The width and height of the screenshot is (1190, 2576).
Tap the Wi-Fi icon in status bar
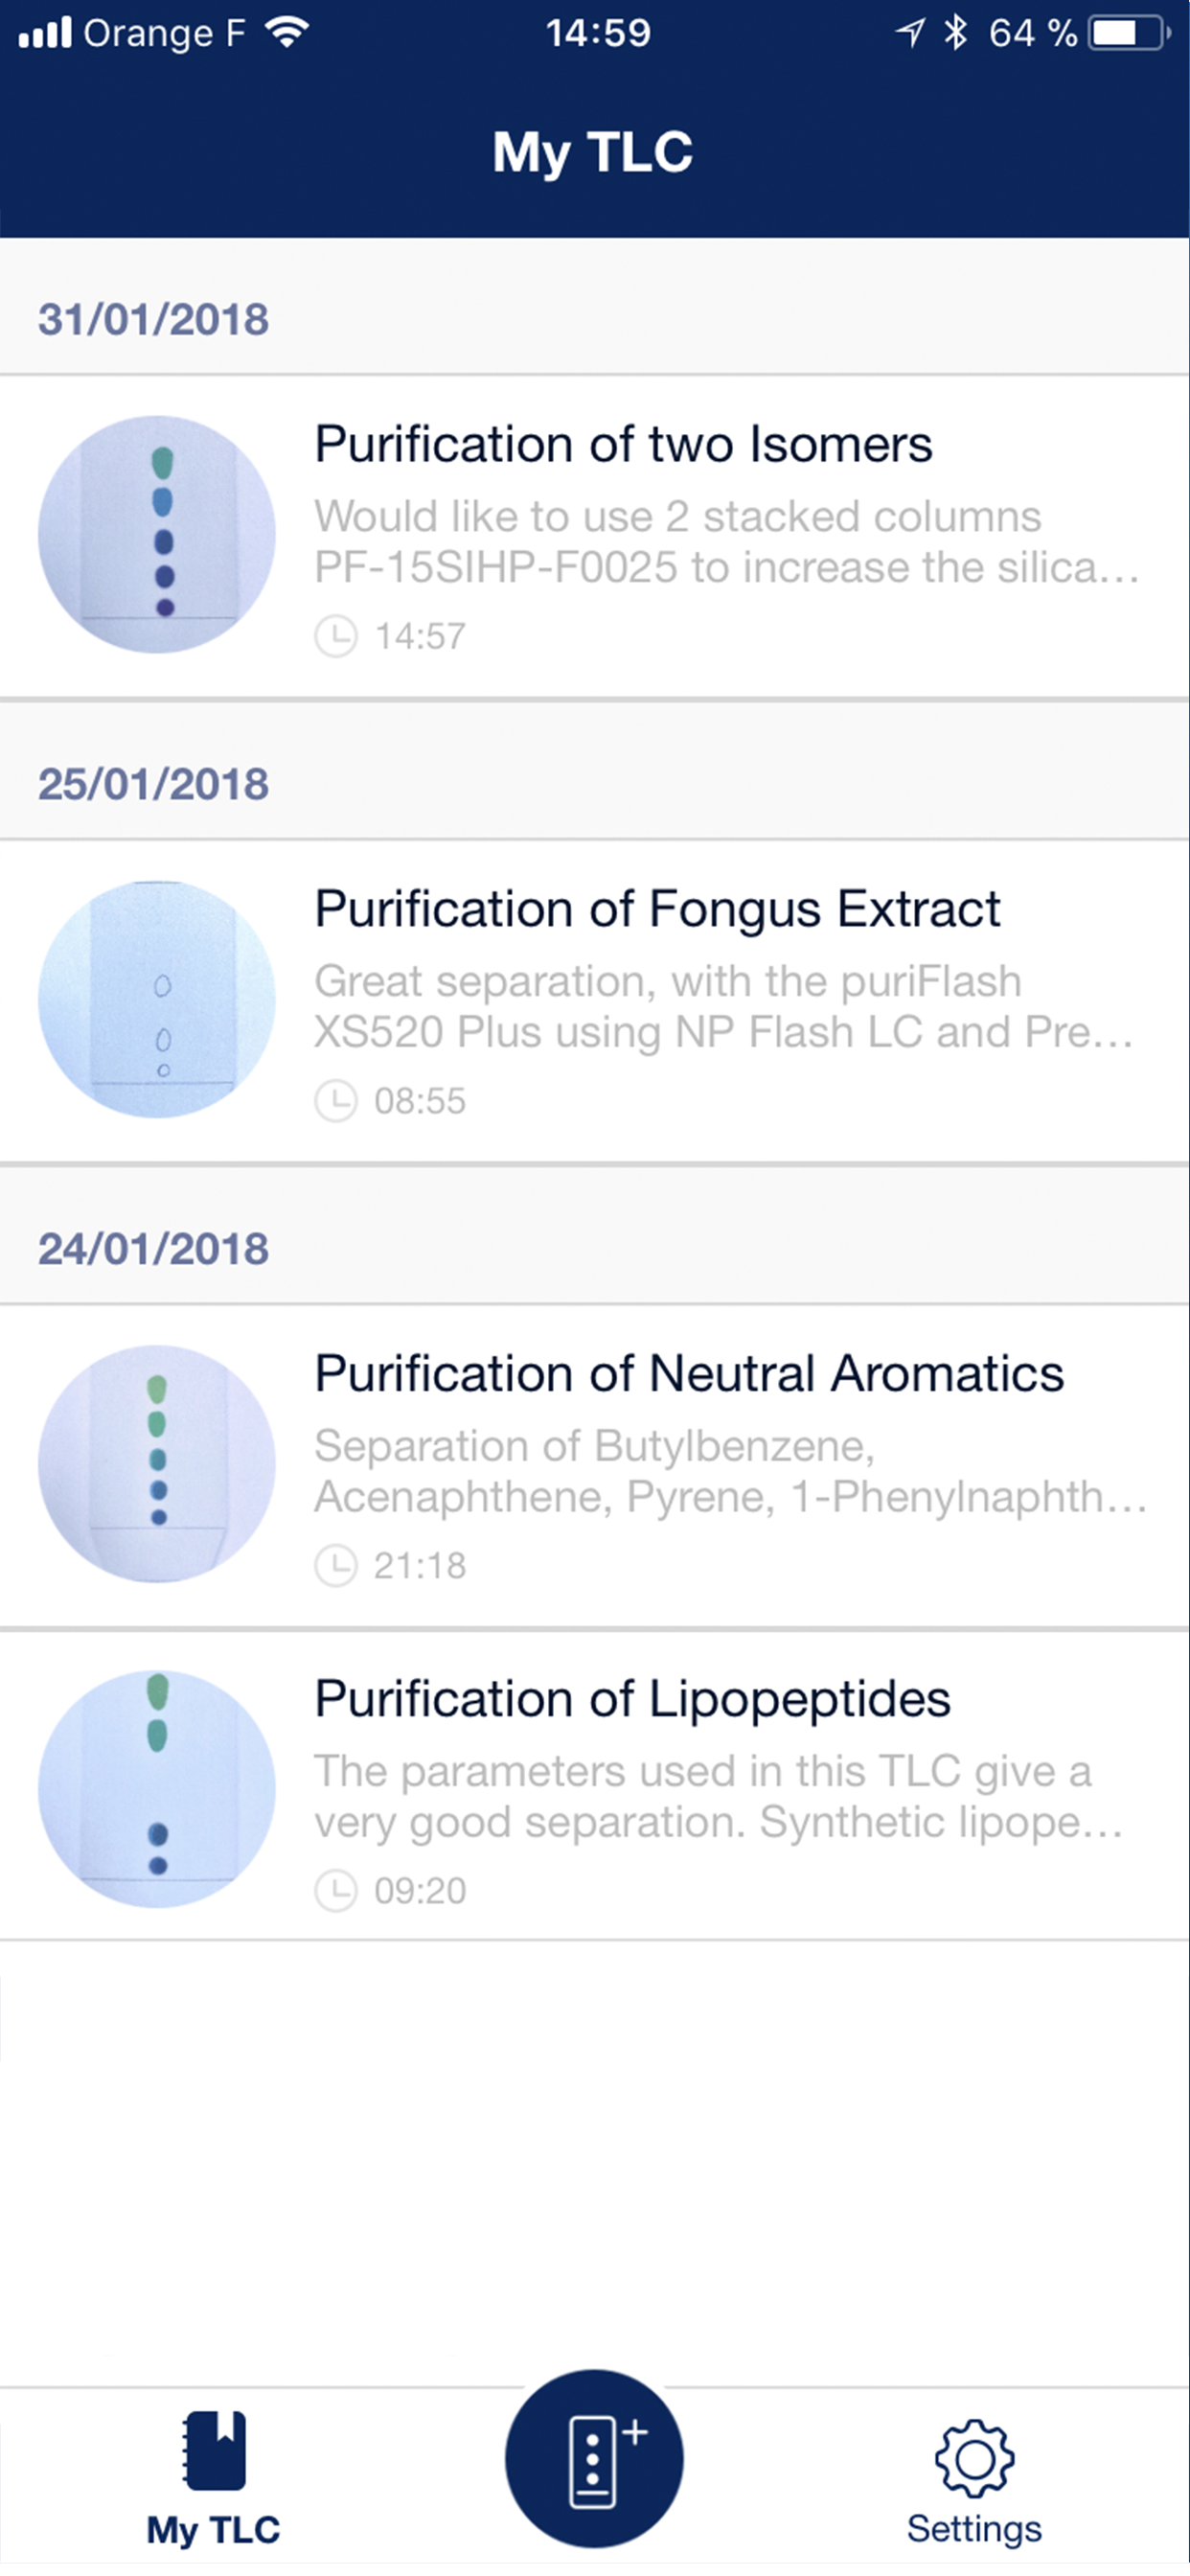click(287, 34)
